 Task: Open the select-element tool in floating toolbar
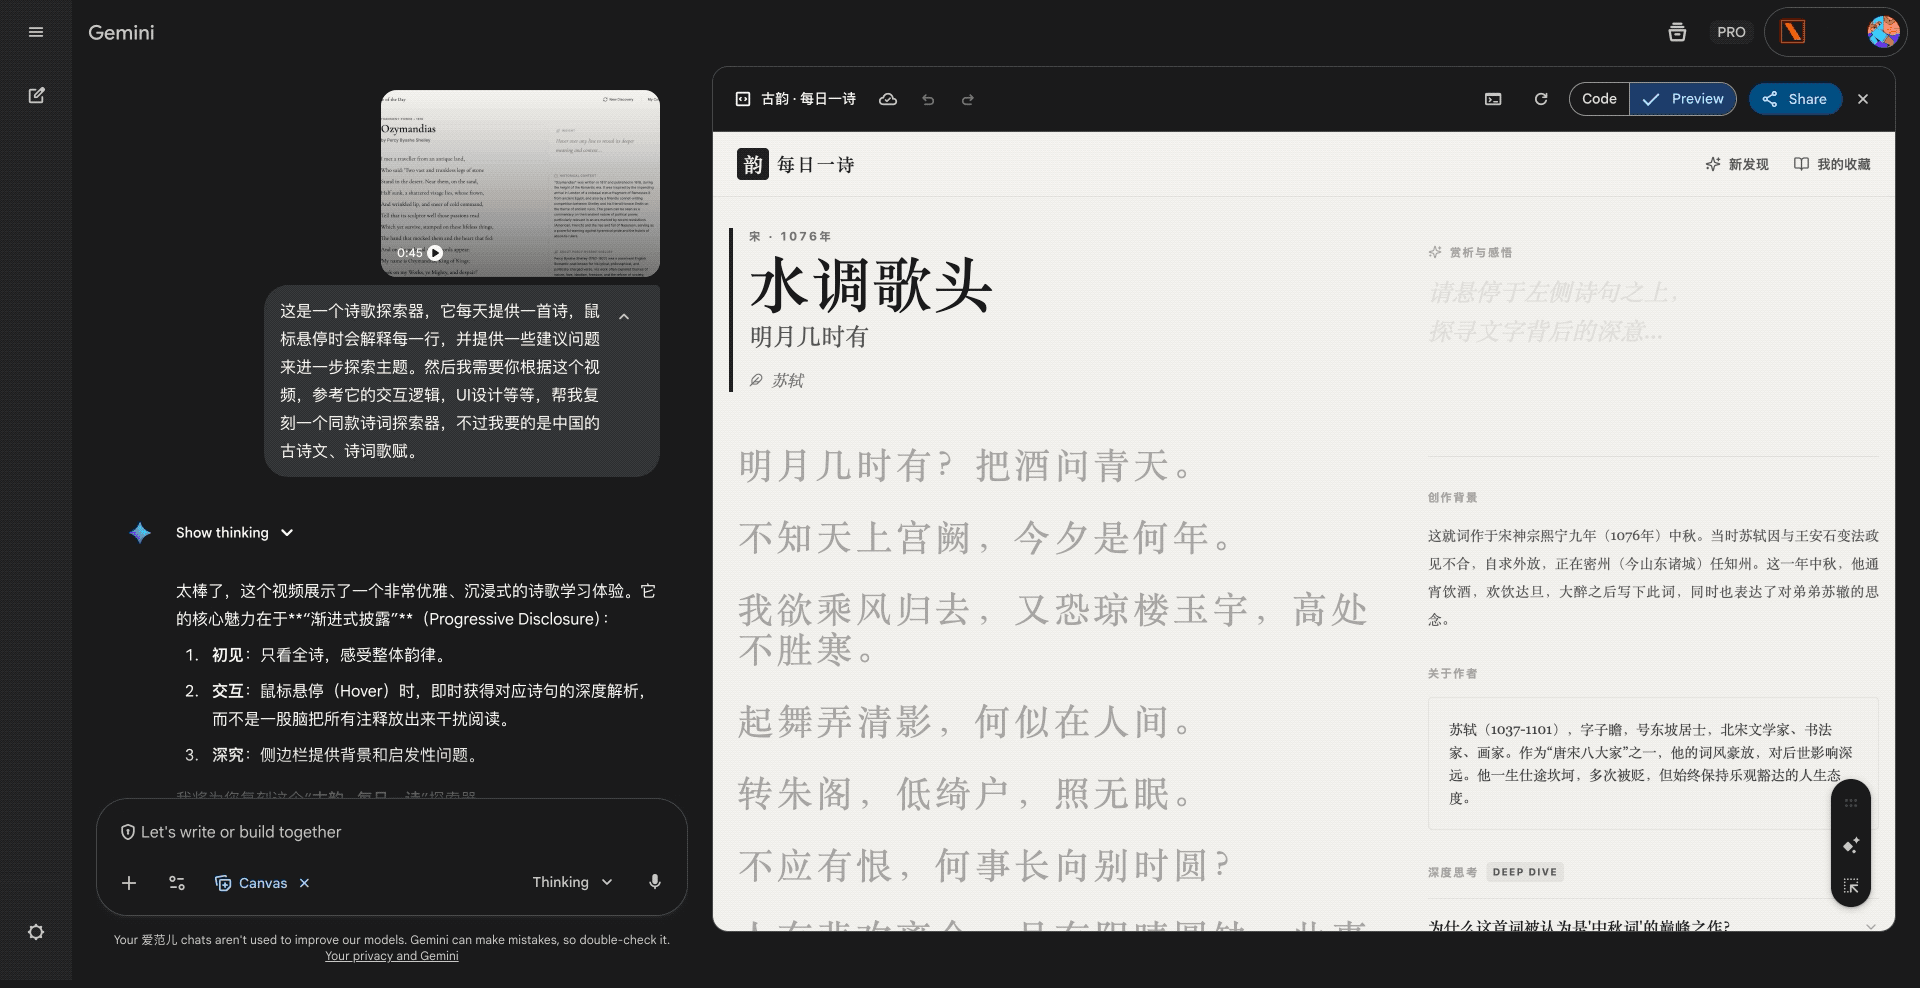tap(1852, 885)
